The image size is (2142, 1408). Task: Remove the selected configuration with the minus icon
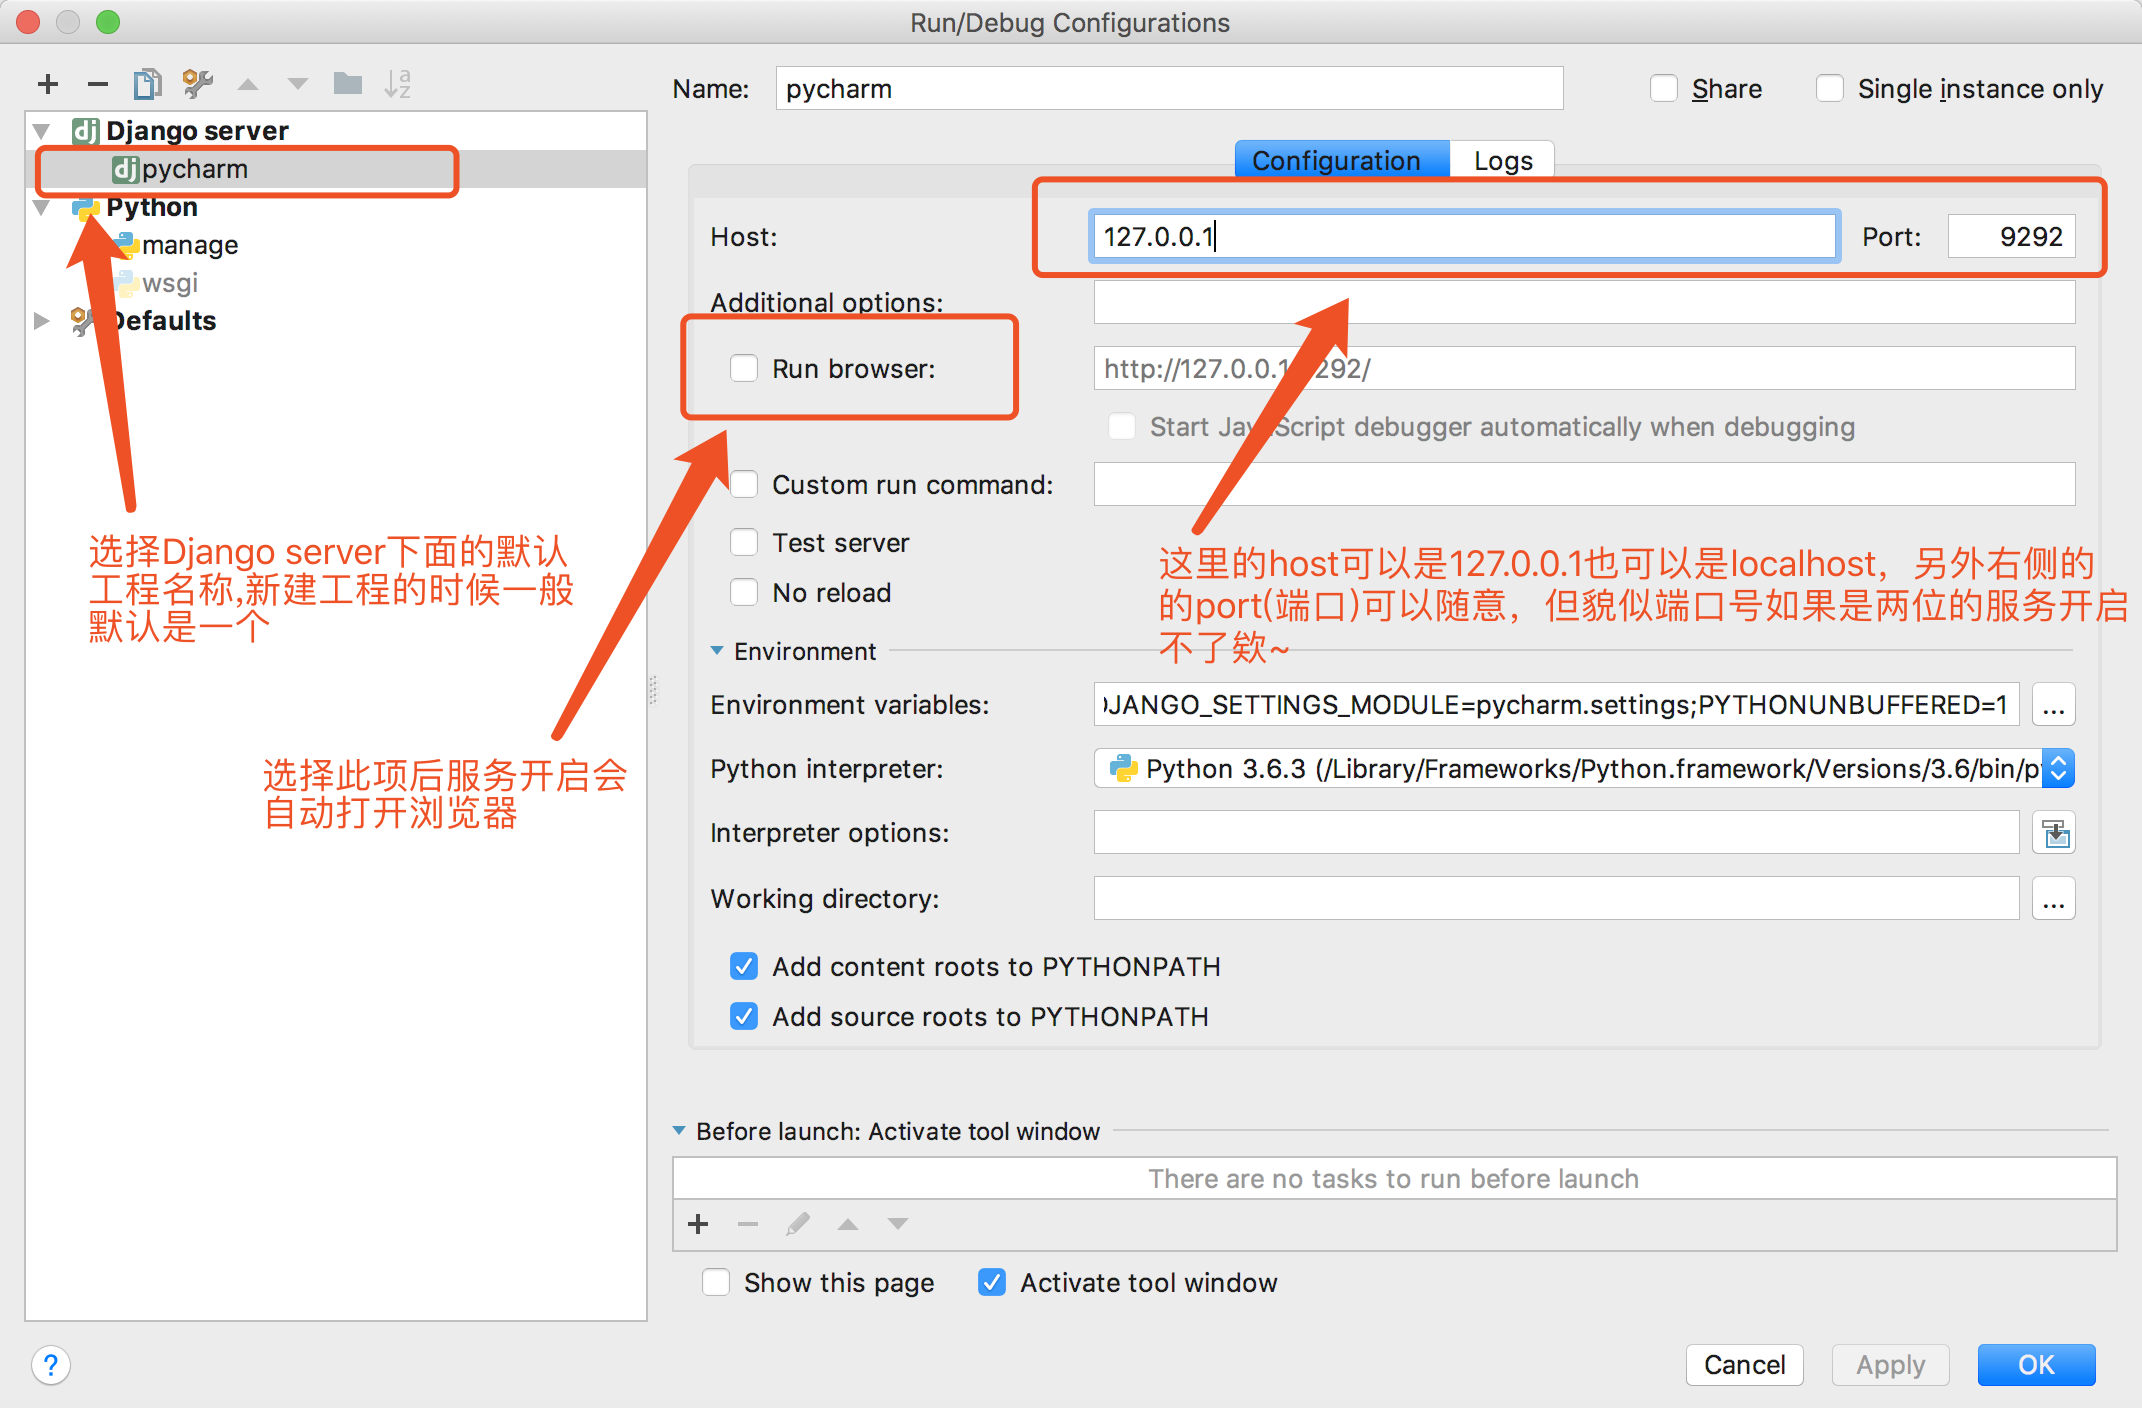click(97, 84)
